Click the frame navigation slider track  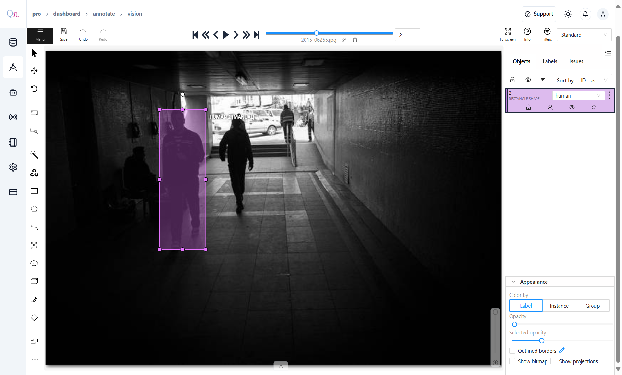(x=329, y=33)
